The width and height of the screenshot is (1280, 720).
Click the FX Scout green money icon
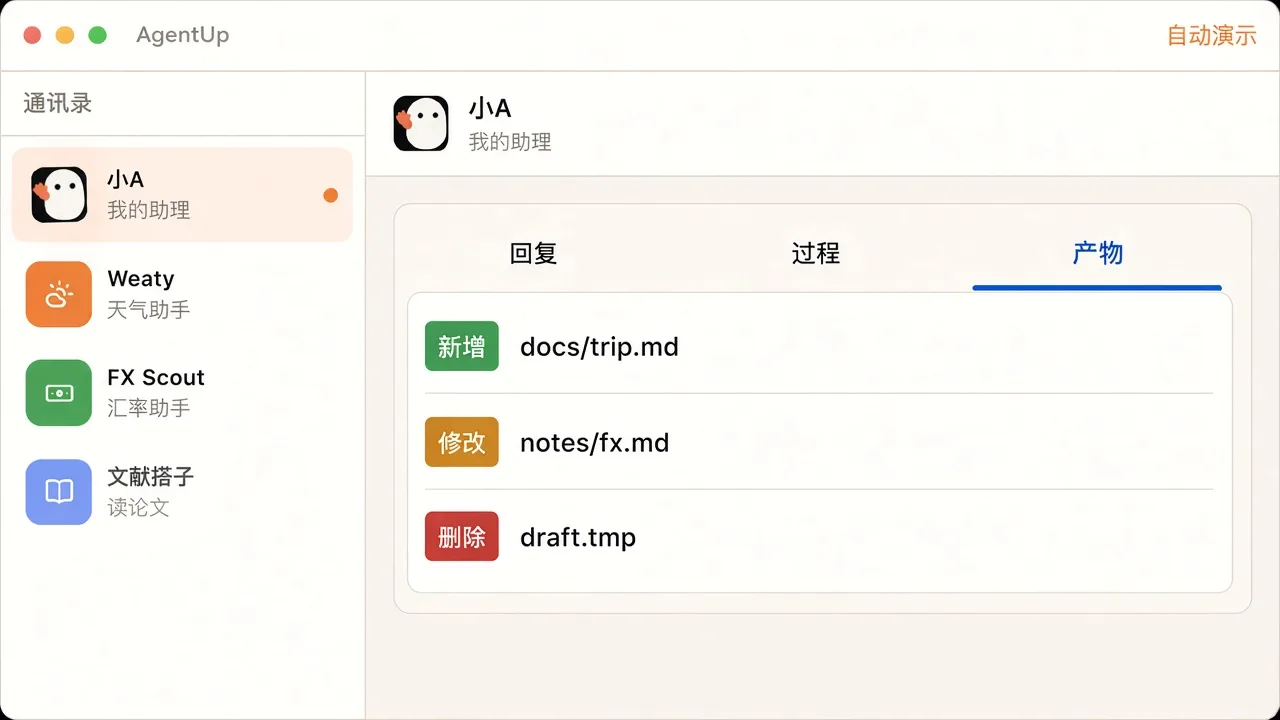59,393
